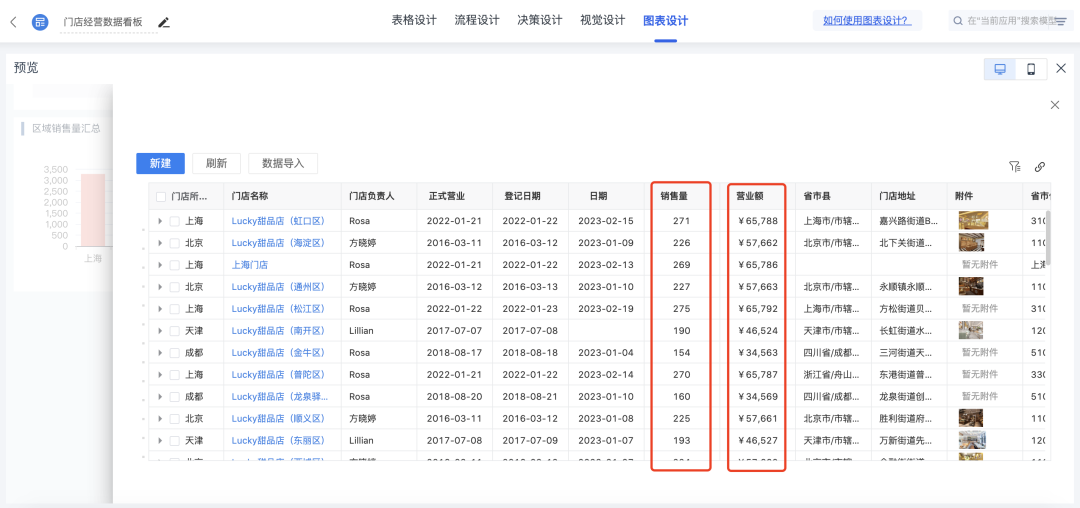Click the link chain icon above the table

tap(1040, 166)
